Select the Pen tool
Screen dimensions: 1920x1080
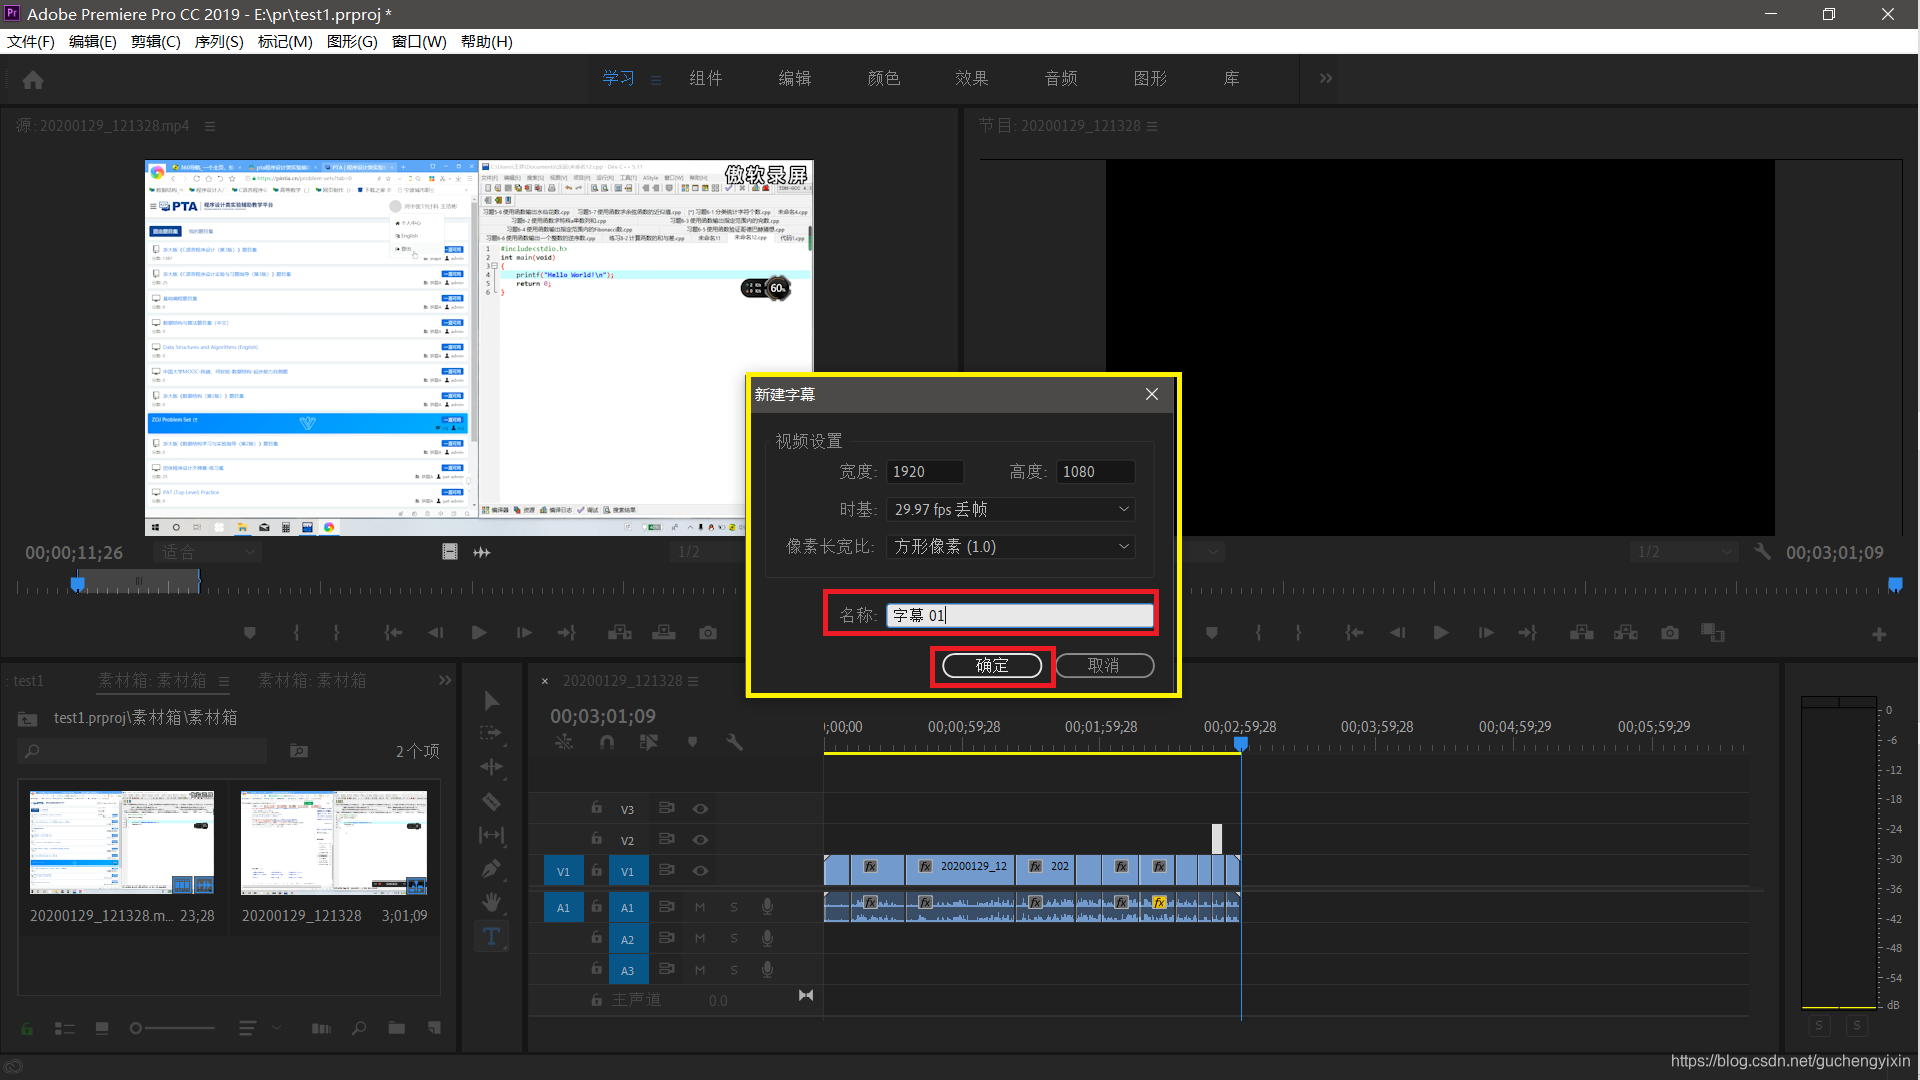pos(492,869)
